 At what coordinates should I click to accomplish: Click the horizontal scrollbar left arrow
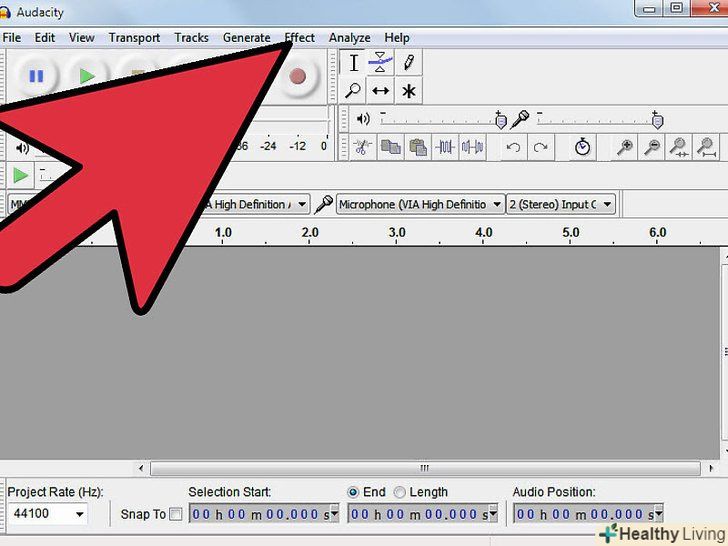click(x=141, y=468)
